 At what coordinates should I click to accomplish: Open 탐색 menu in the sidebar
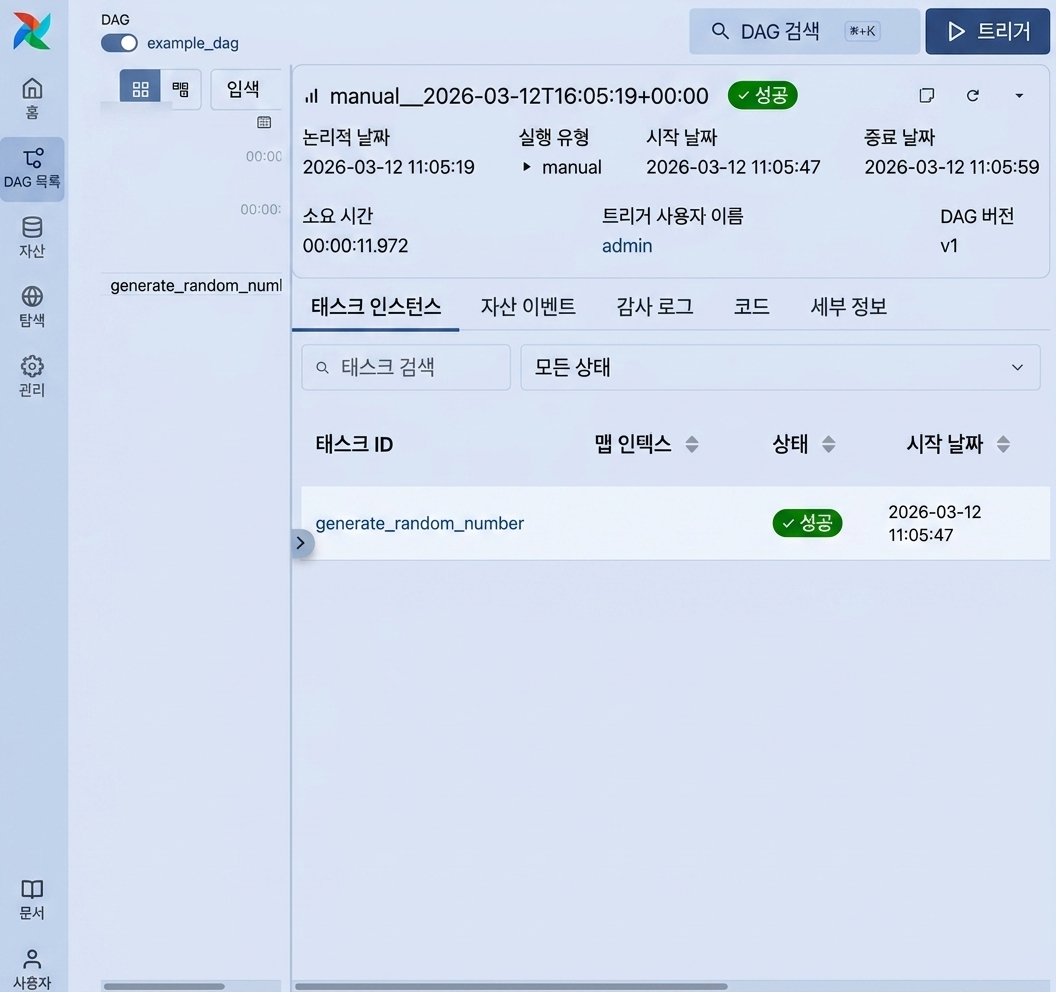pyautogui.click(x=32, y=306)
